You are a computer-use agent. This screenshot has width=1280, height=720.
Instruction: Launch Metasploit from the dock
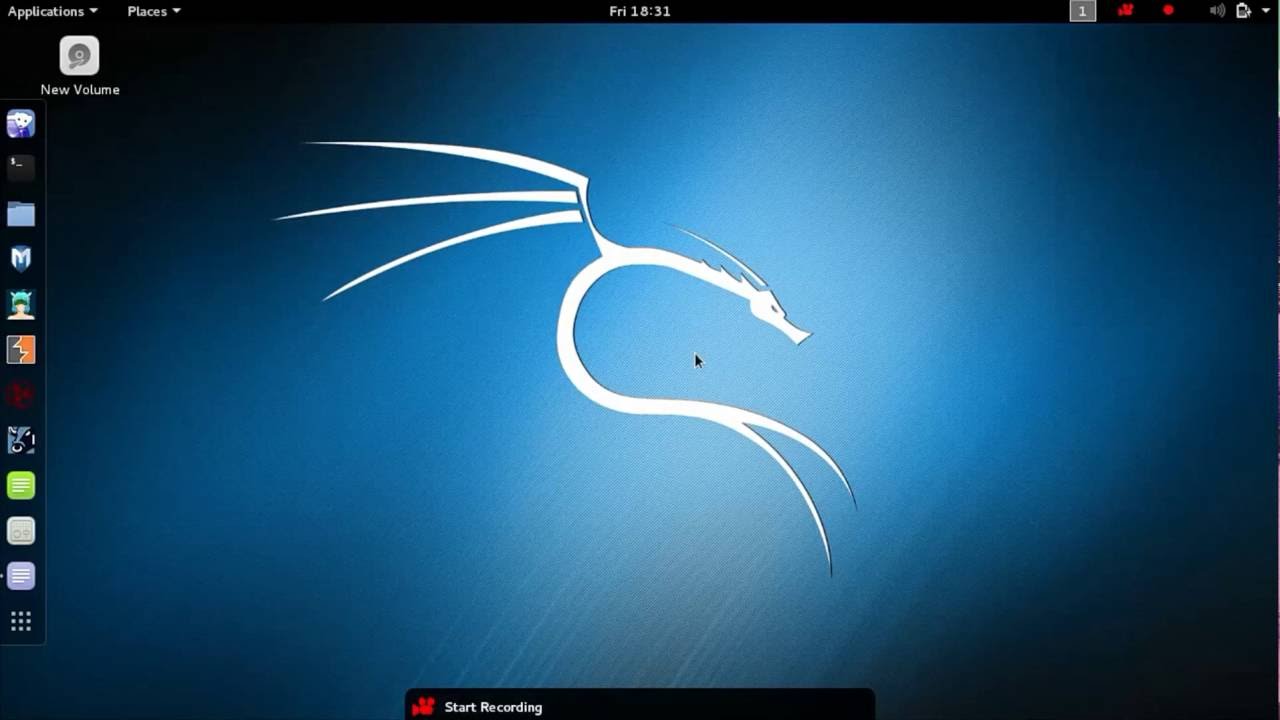[21, 259]
